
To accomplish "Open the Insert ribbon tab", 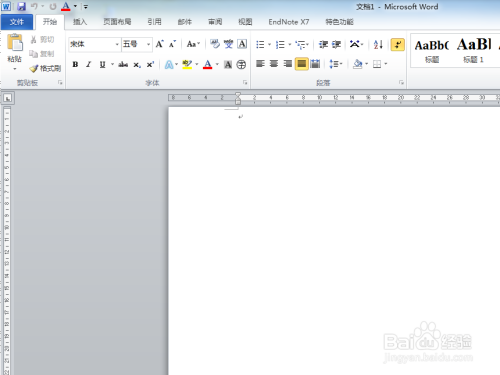I will point(80,22).
